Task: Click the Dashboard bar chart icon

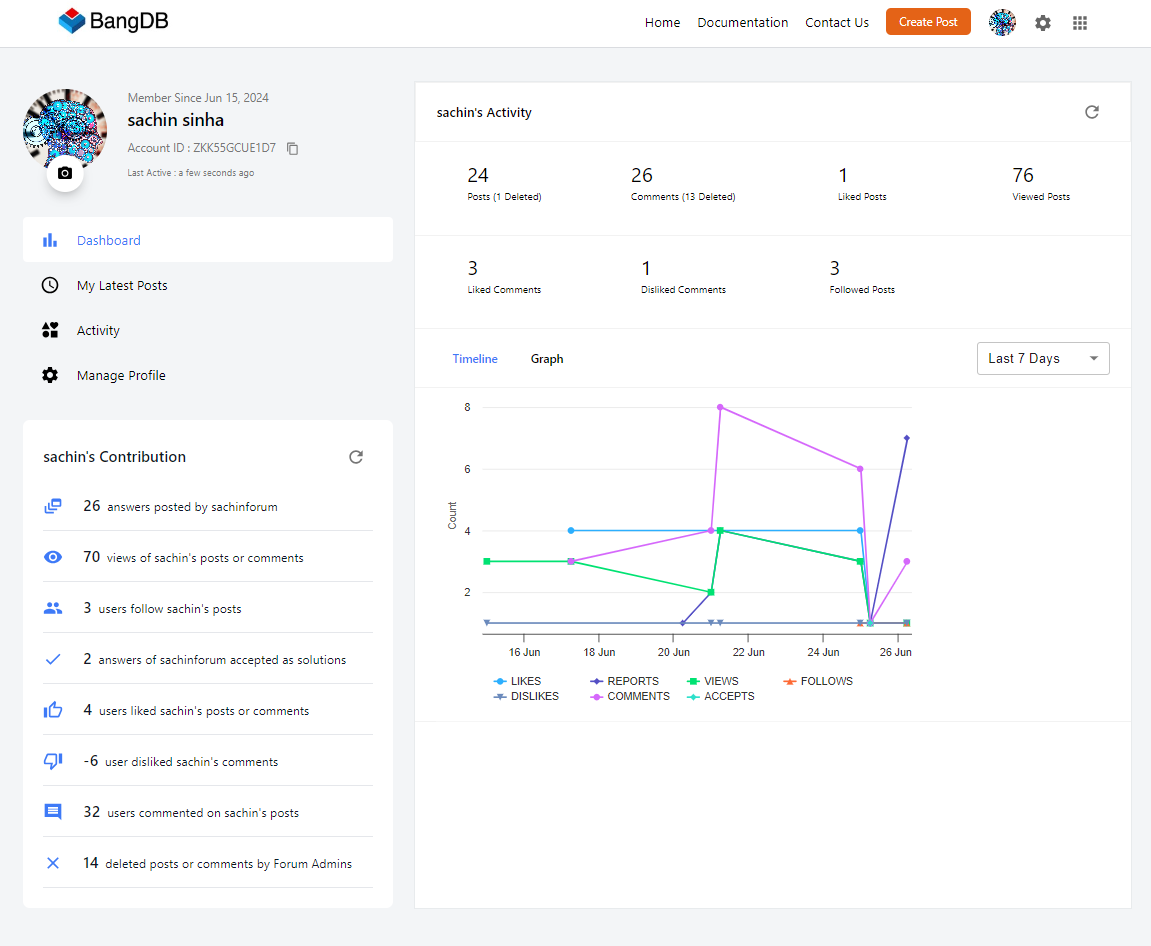Action: click(x=50, y=240)
